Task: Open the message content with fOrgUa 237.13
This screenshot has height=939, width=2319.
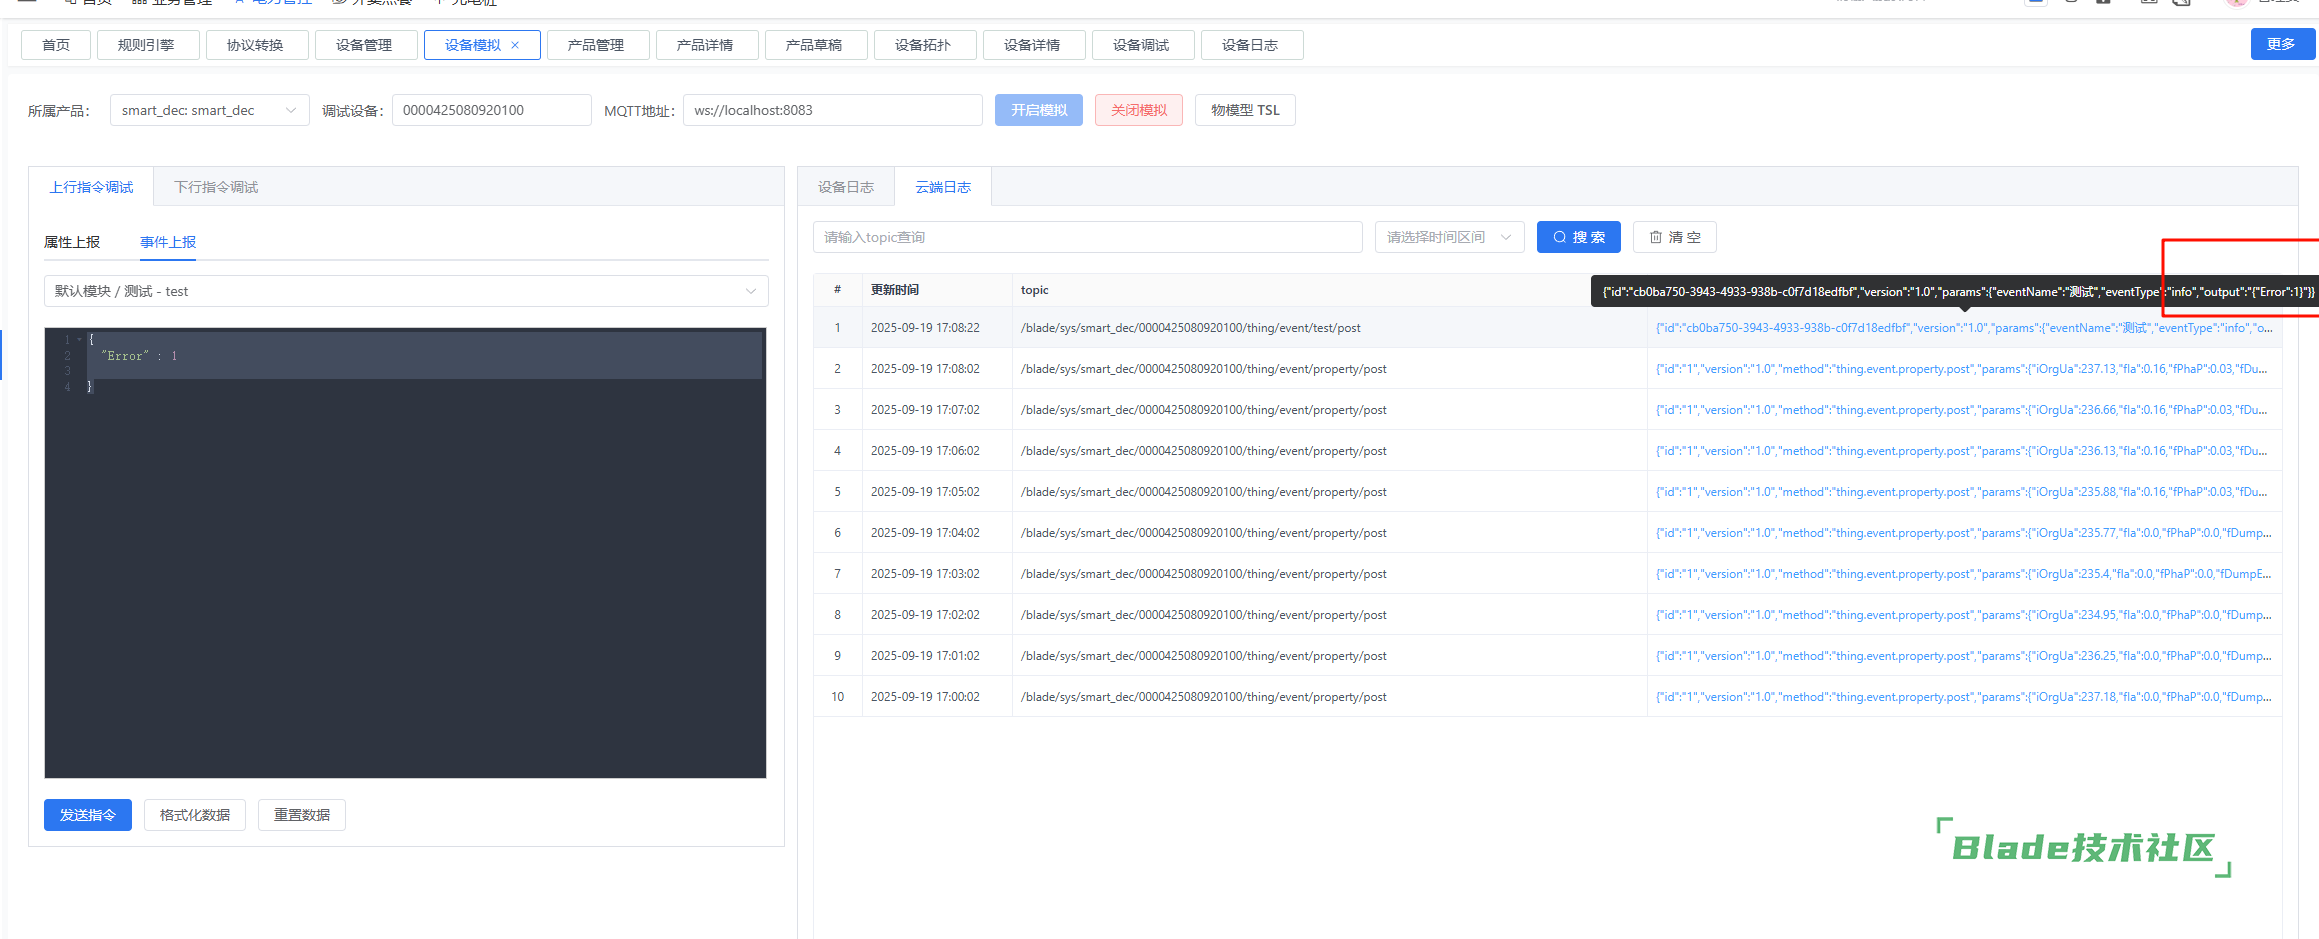Action: coord(1962,369)
